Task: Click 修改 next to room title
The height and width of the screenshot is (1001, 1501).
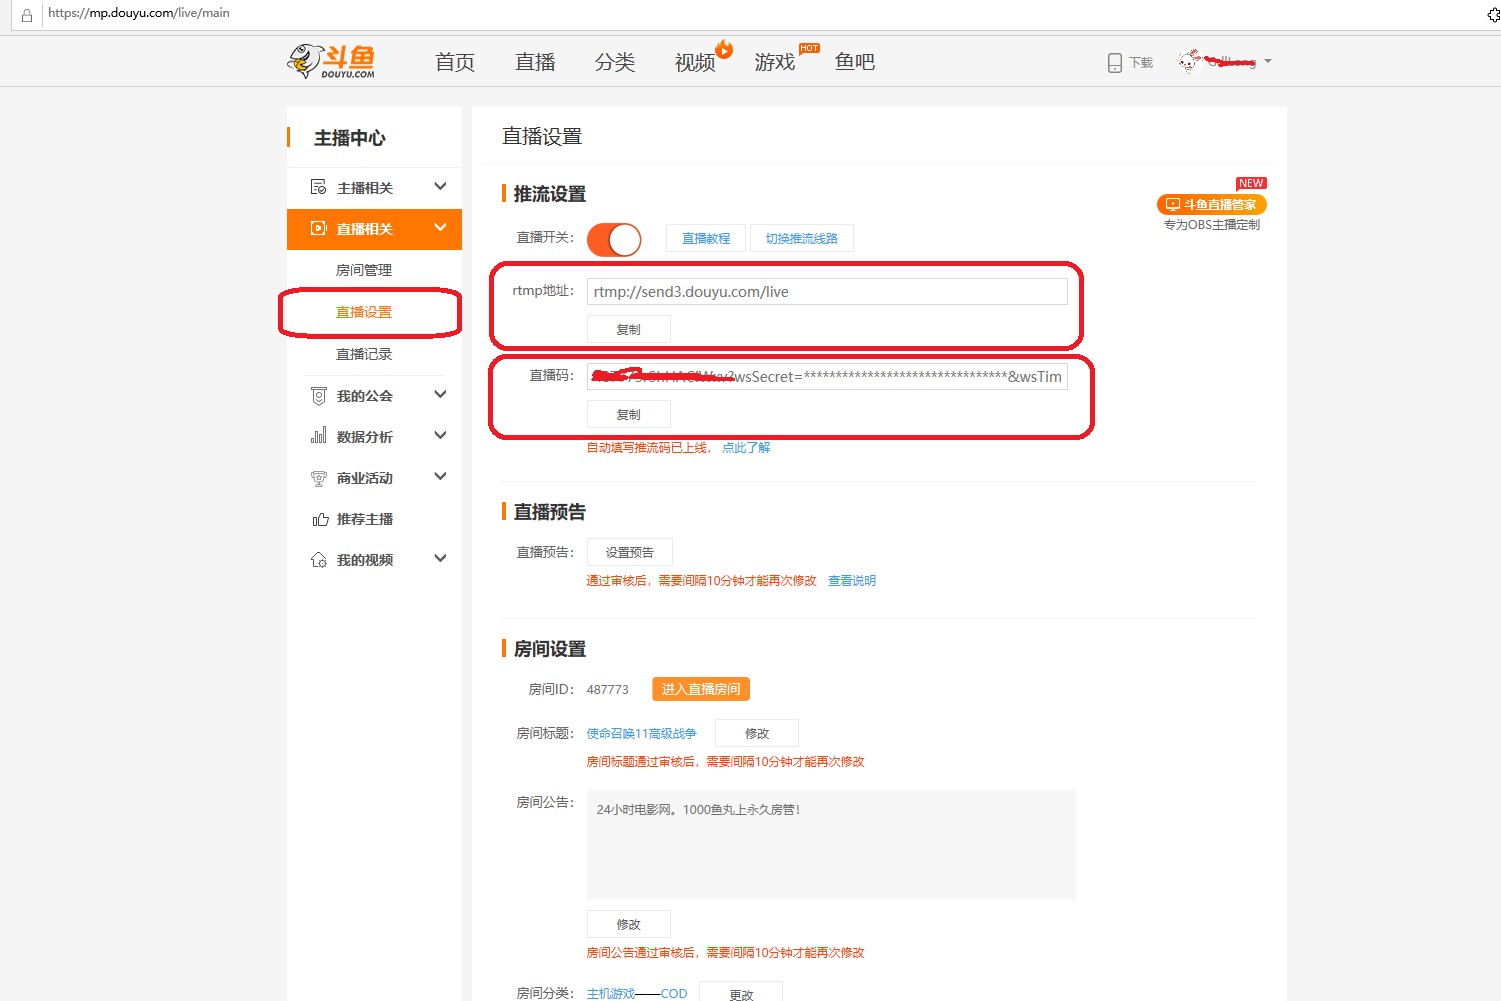Action: [757, 733]
